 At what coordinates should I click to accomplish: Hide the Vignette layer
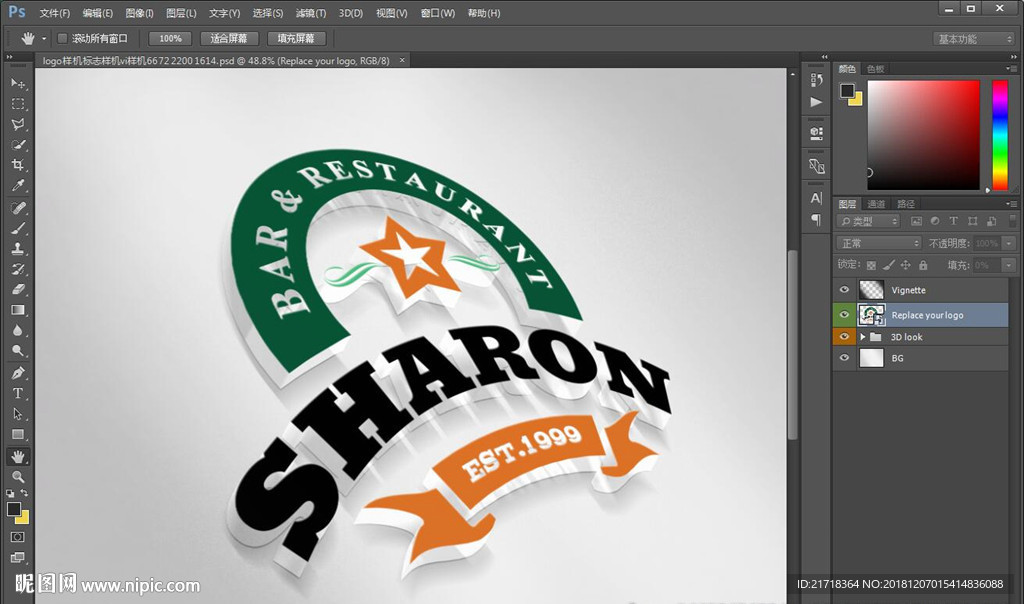tap(844, 290)
